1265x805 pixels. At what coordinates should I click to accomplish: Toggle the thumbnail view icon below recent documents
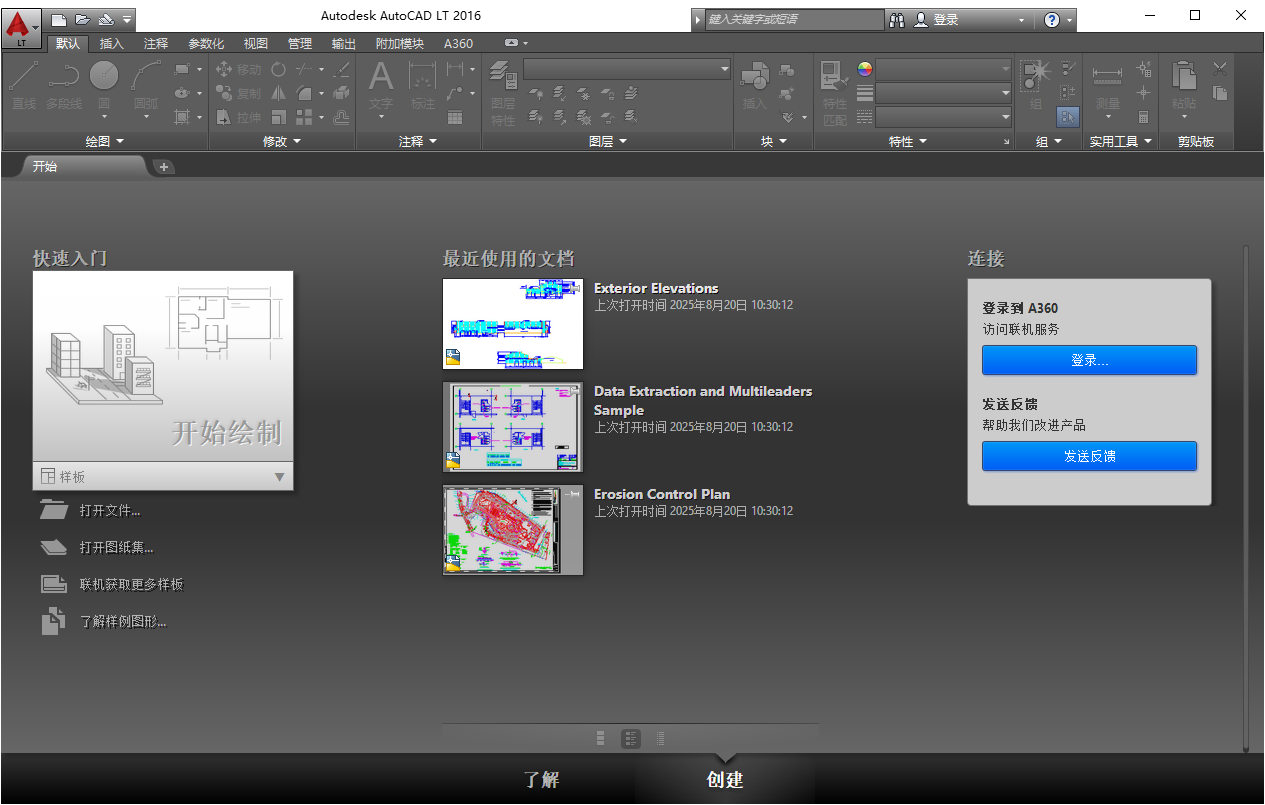pyautogui.click(x=631, y=738)
